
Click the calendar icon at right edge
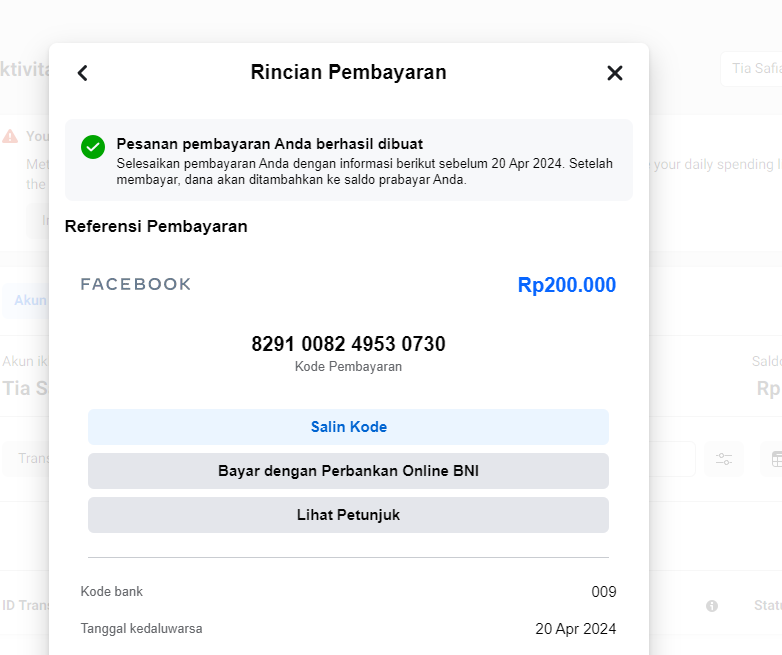[774, 459]
